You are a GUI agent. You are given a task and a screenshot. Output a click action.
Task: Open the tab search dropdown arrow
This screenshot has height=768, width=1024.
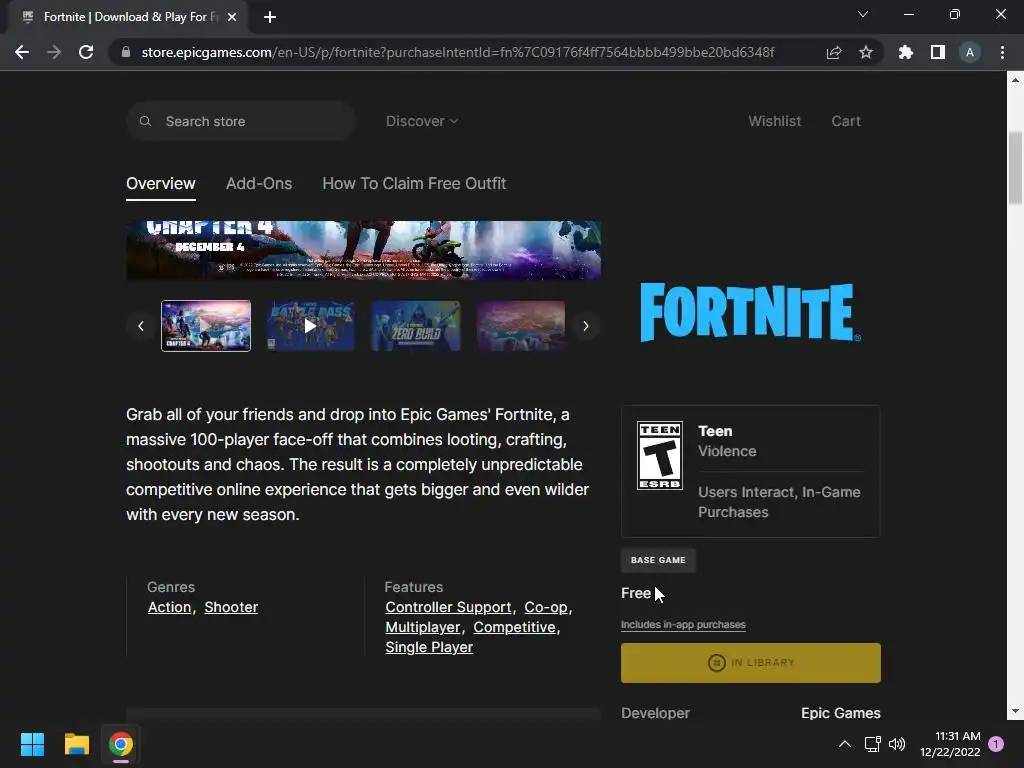863,14
